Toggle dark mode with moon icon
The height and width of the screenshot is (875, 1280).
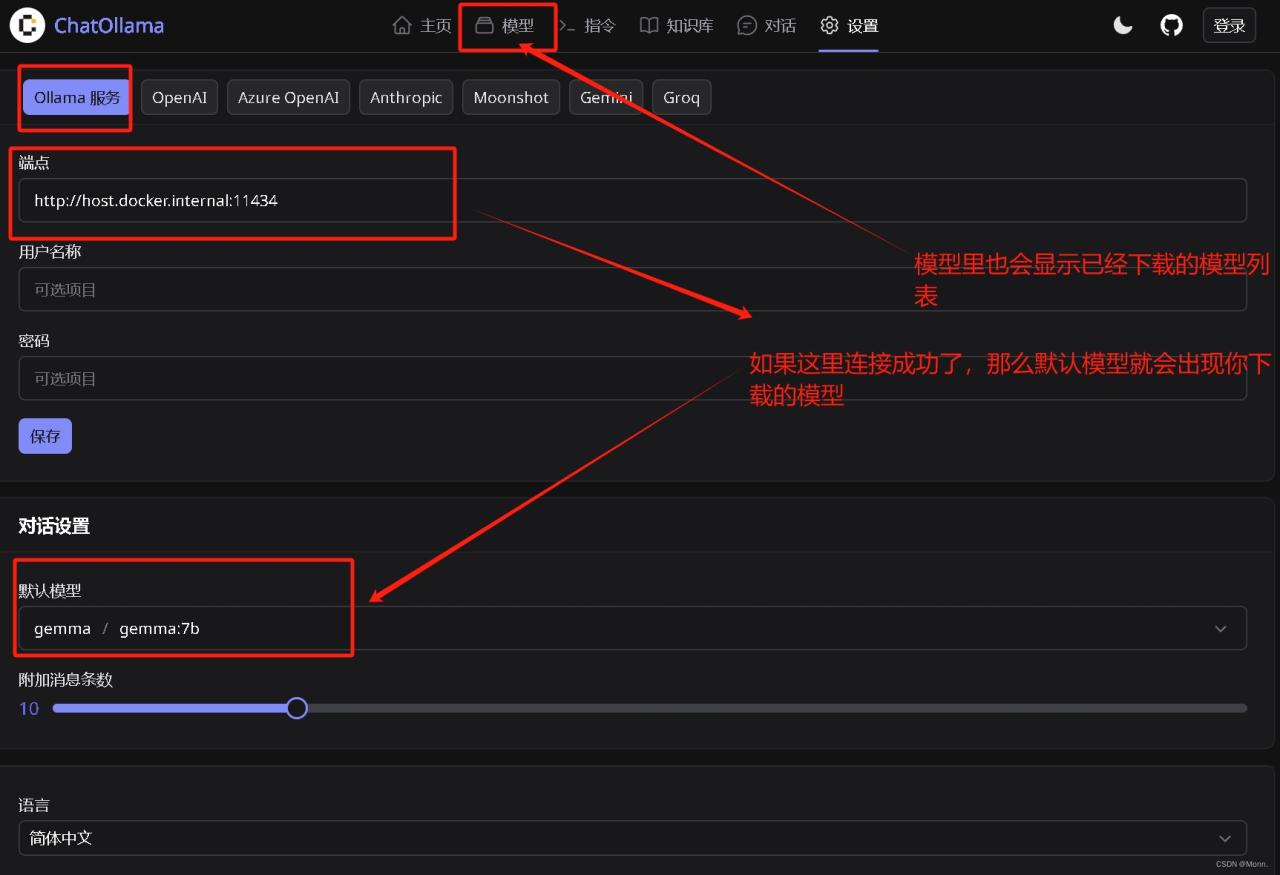click(1123, 26)
